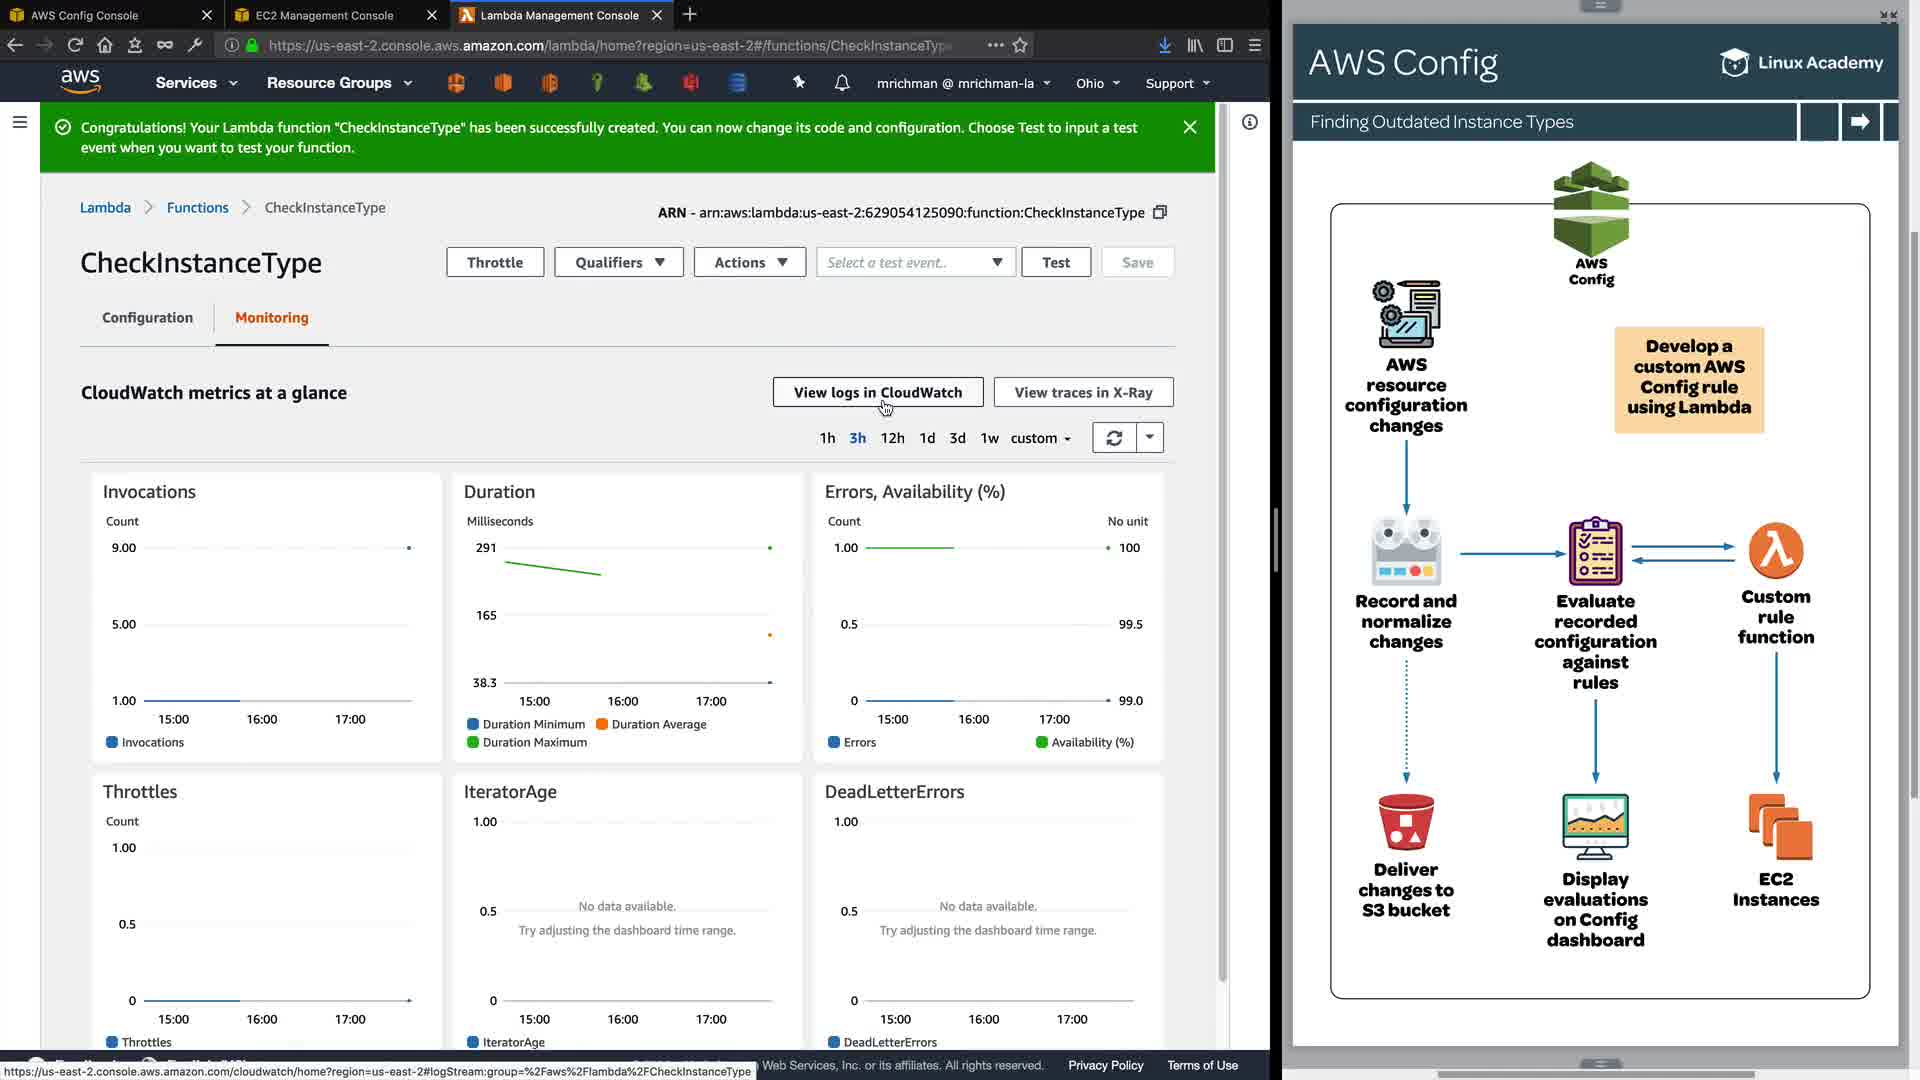
Task: Click the pin shortcut icon in AWS navbar
Action: click(x=798, y=83)
